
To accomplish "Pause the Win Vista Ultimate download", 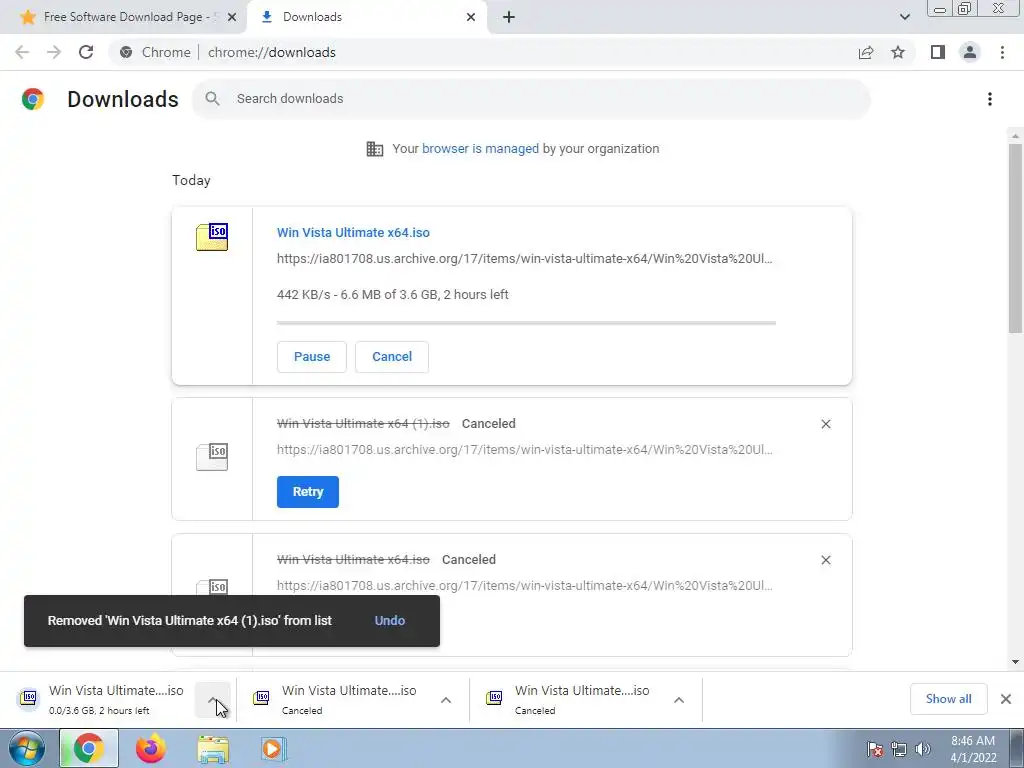I will [312, 357].
